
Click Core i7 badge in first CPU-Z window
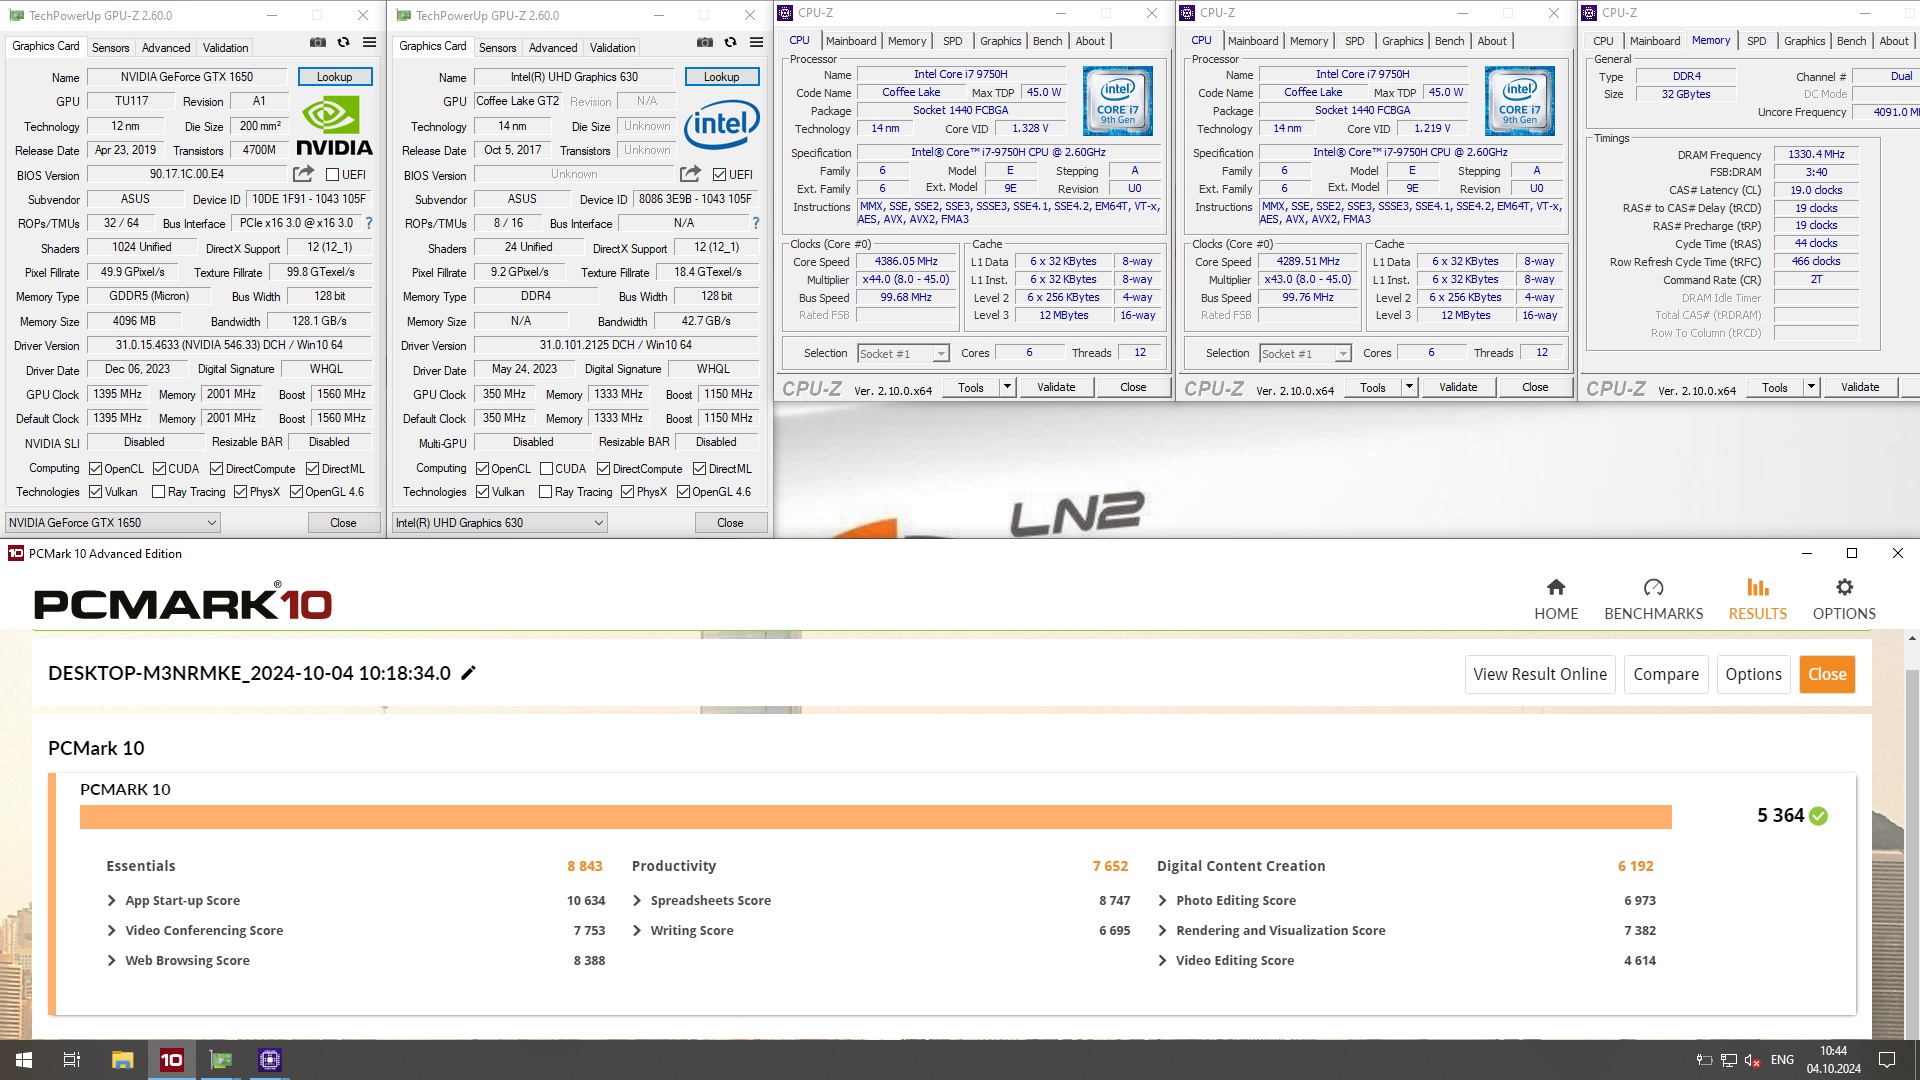1117,101
